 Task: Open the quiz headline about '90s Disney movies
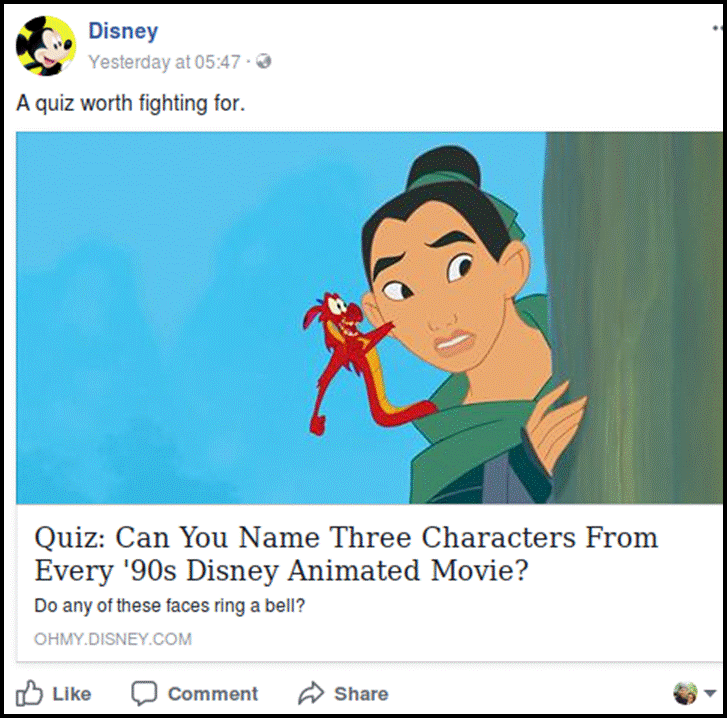(x=346, y=553)
